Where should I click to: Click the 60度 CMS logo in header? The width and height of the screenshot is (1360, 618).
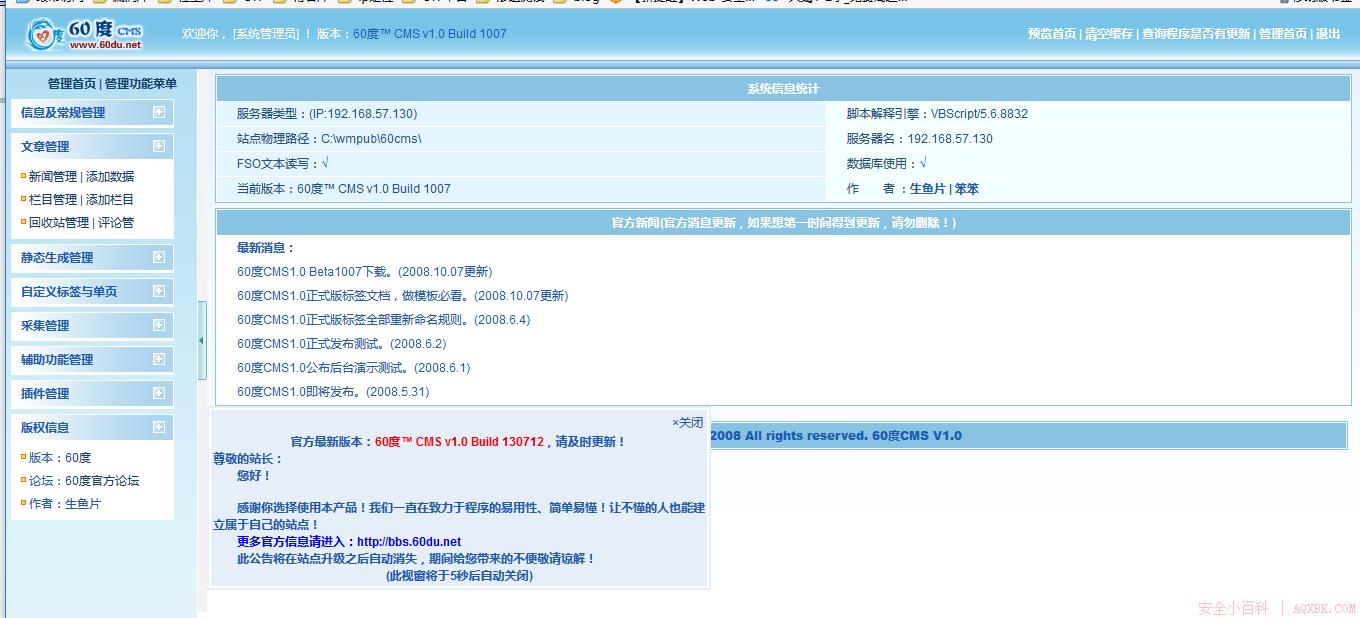(86, 33)
